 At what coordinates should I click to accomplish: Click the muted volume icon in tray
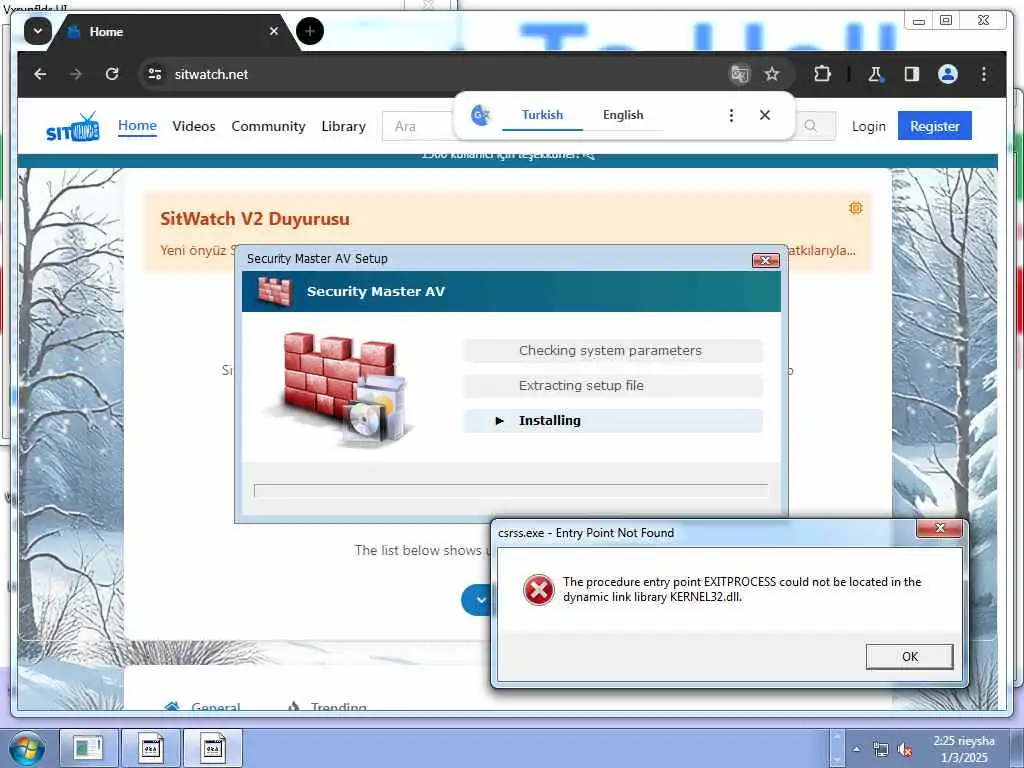(x=905, y=750)
